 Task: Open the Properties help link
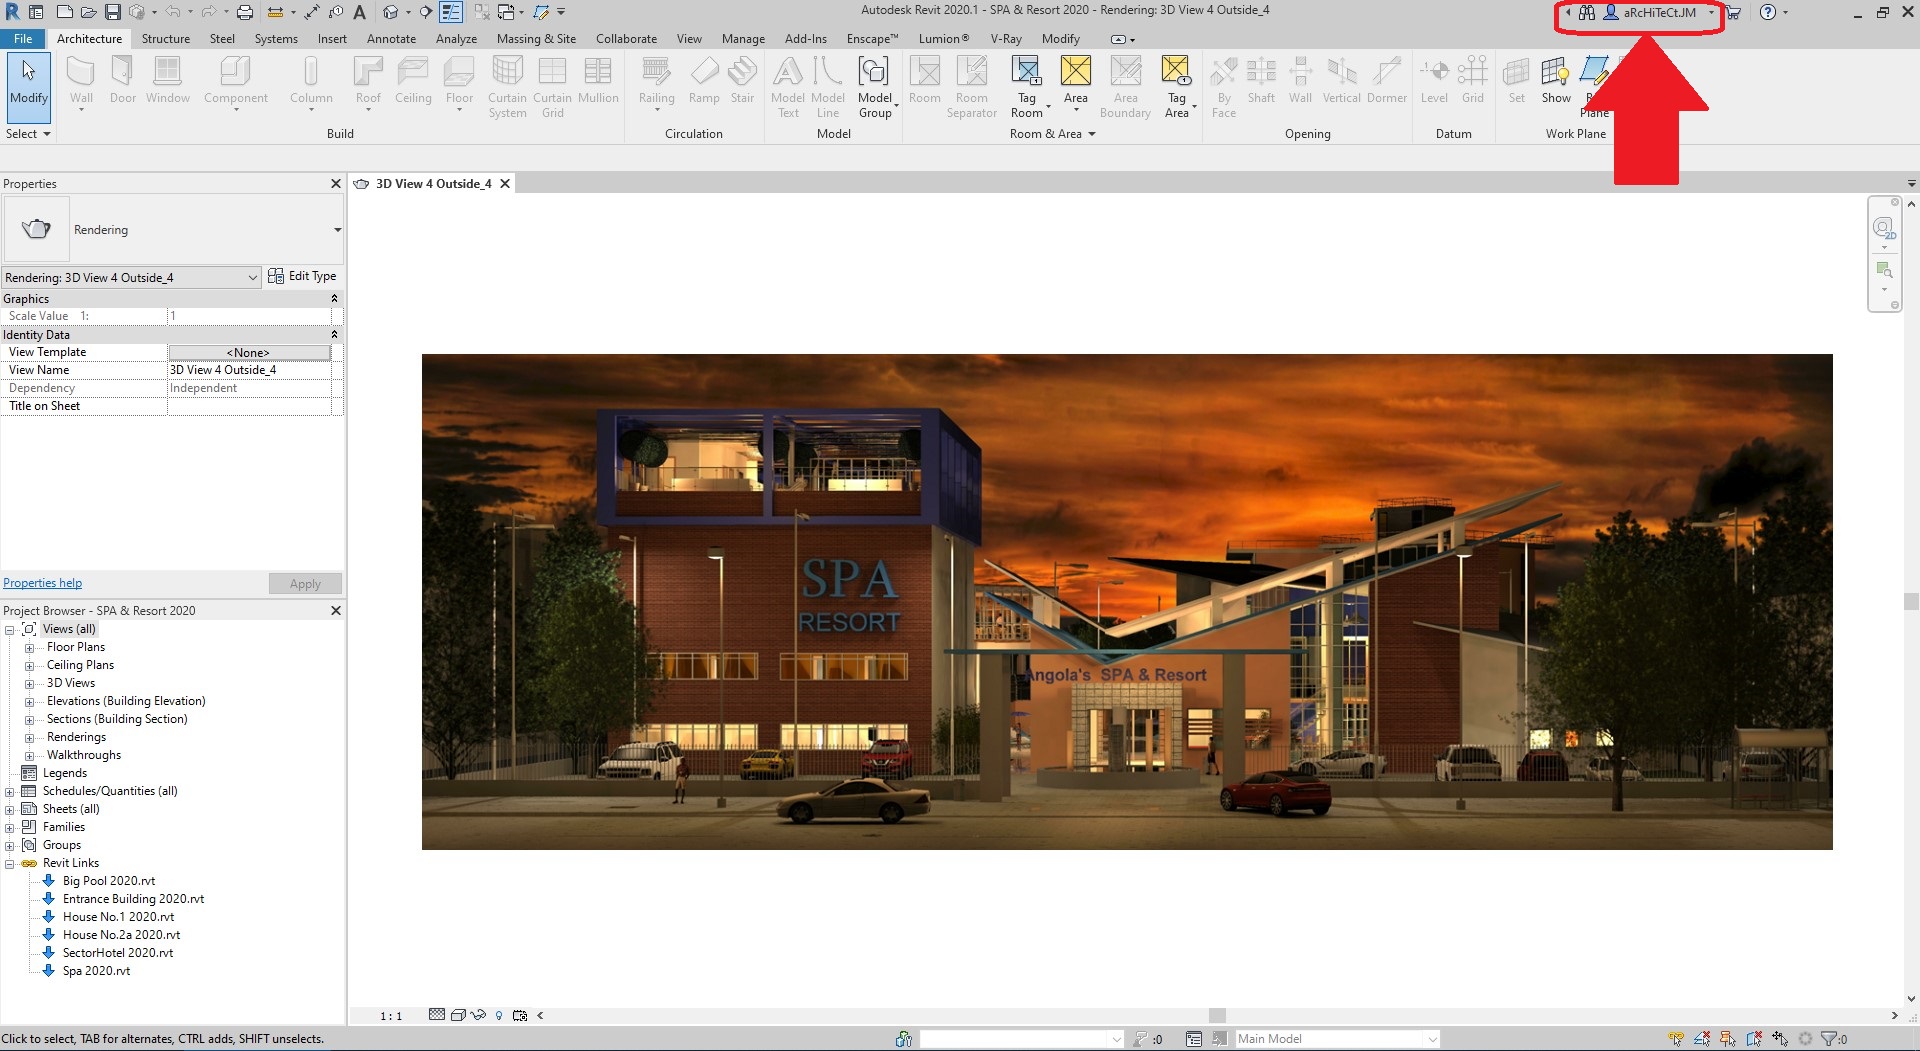[x=42, y=582]
